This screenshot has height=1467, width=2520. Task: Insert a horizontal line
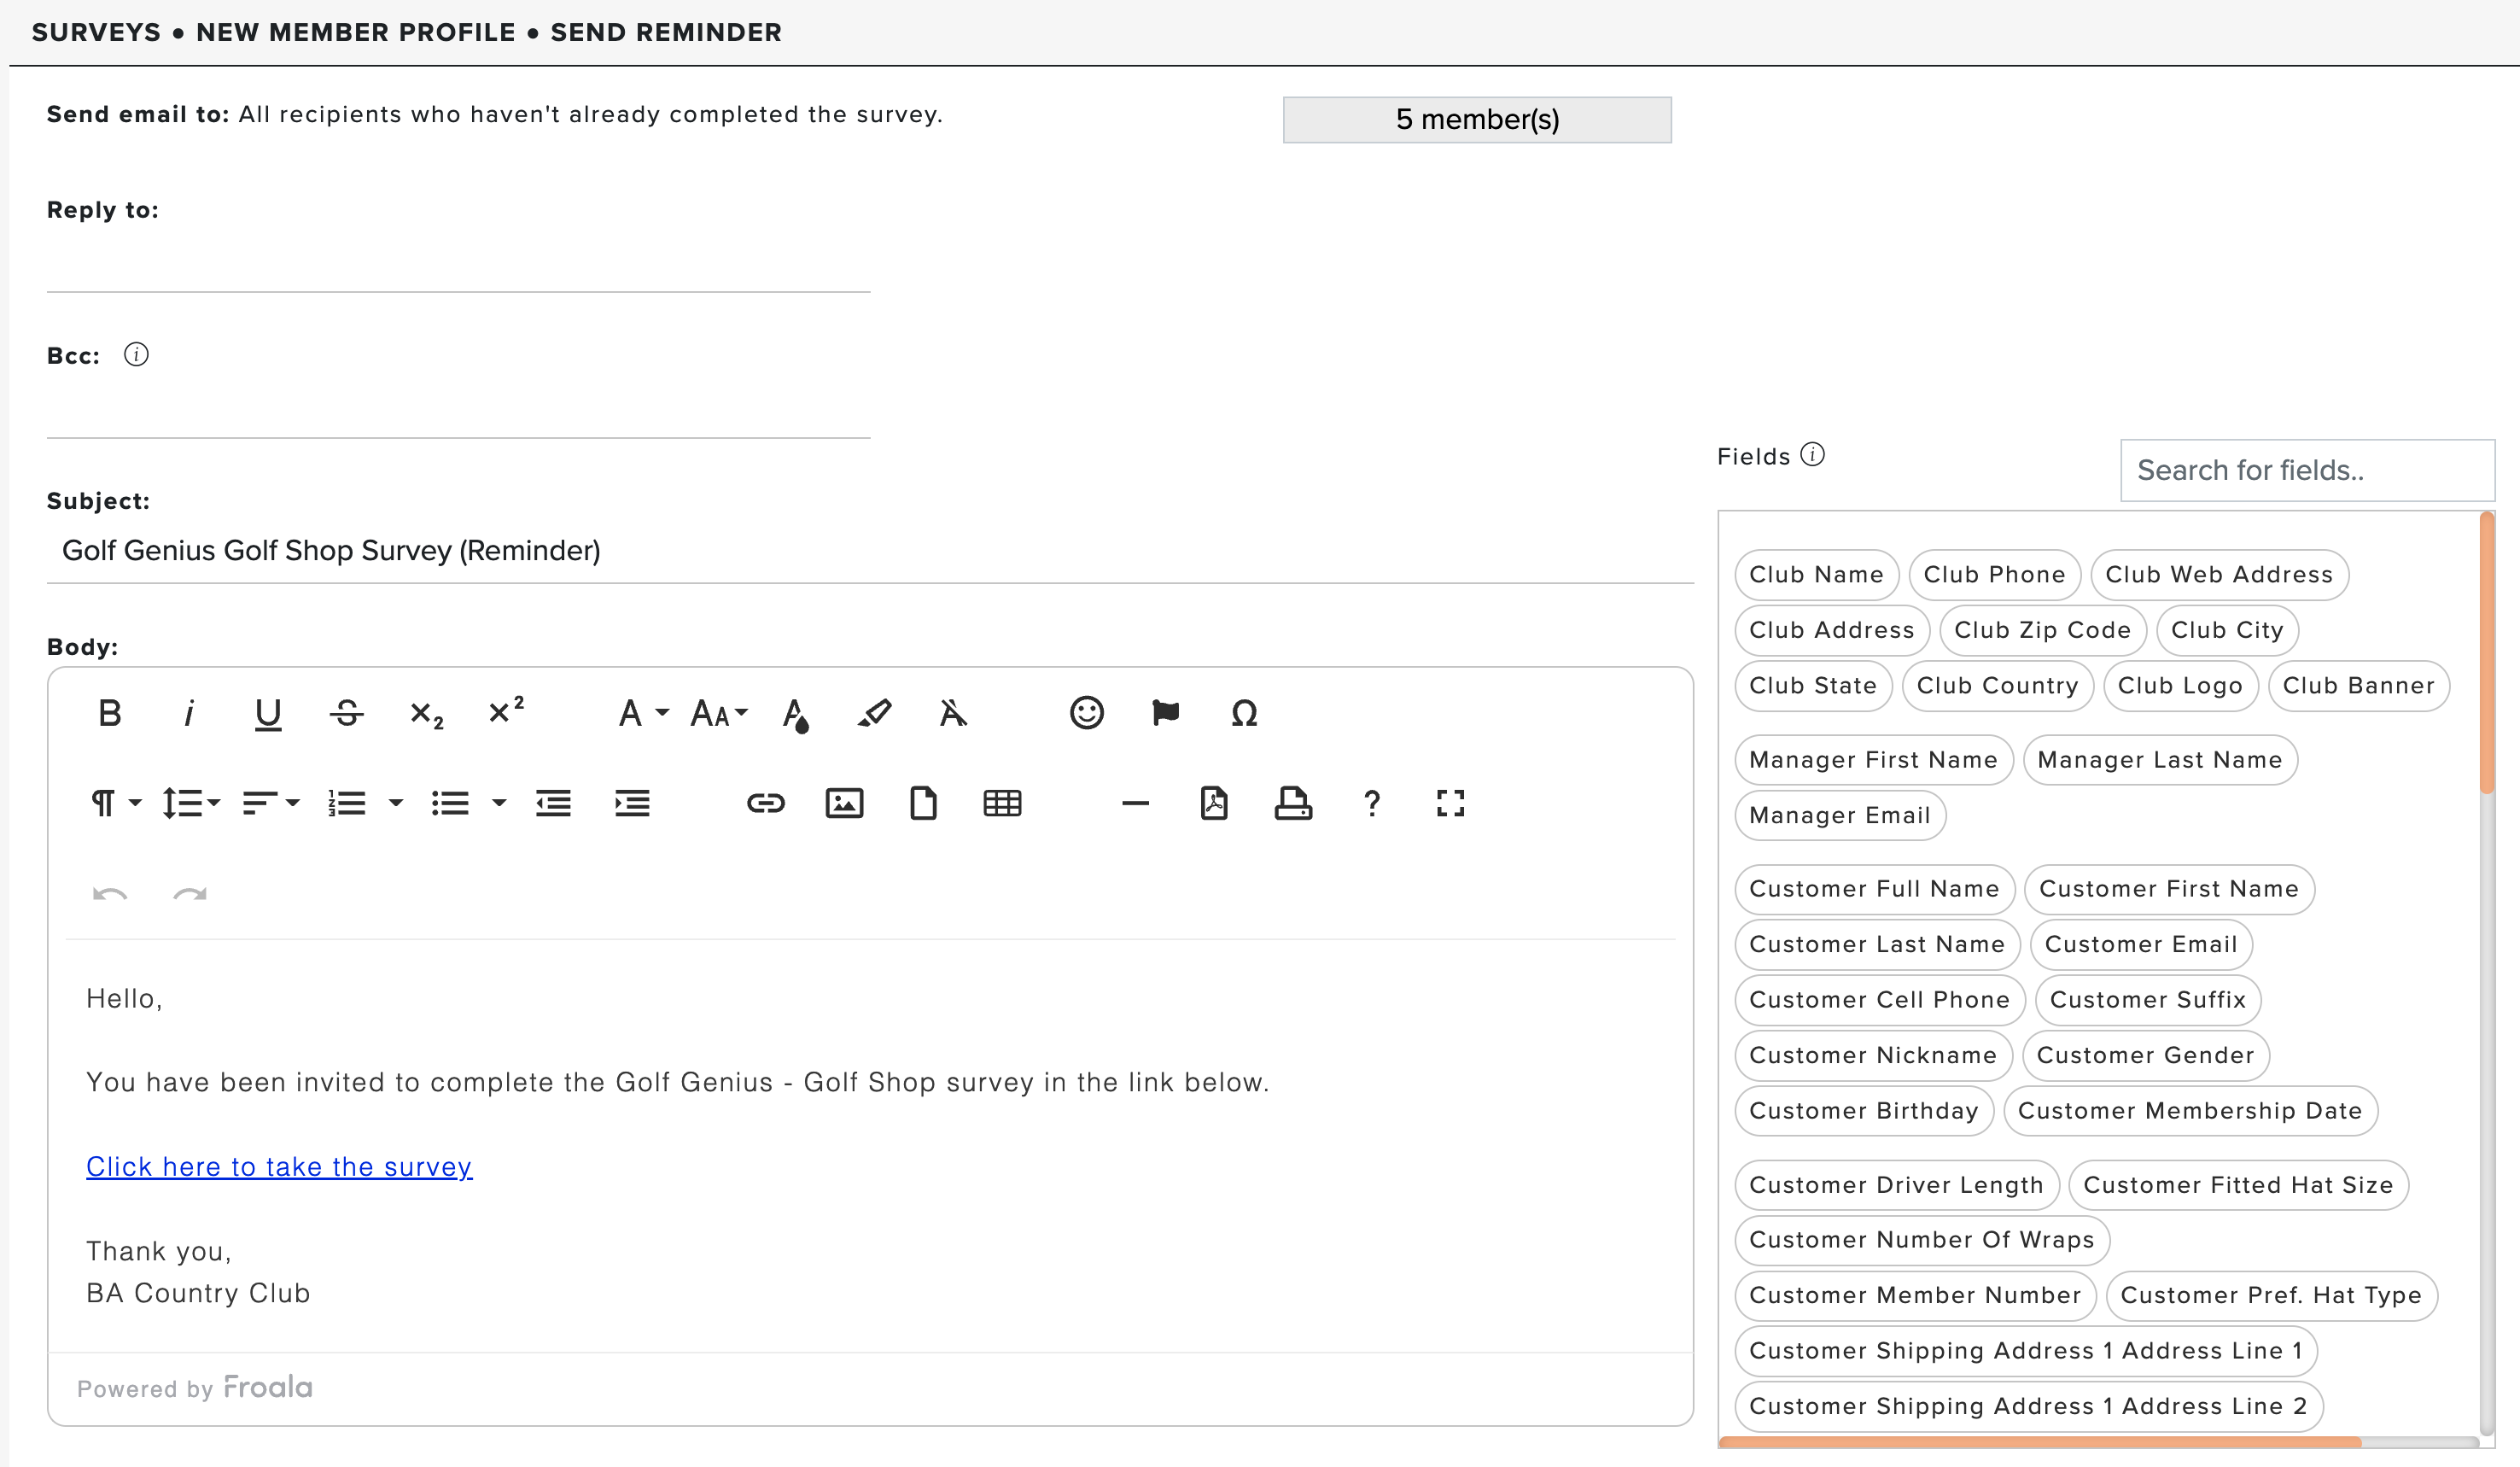(x=1135, y=803)
